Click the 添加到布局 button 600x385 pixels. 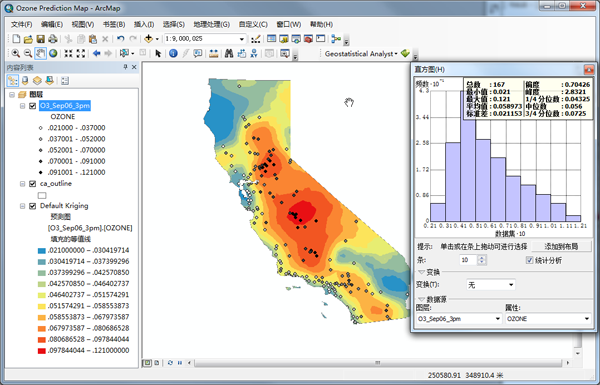(561, 246)
